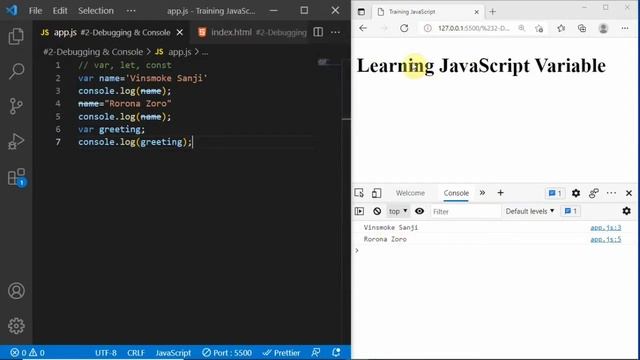Viewport: 640px width, 360px height.
Task: Toggle the console sidebar
Action: (x=359, y=211)
